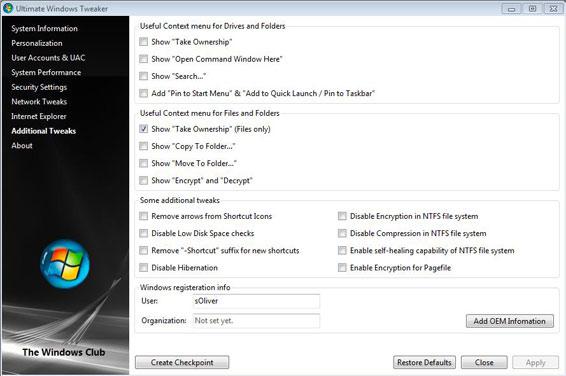Click the Apply button
The width and height of the screenshot is (566, 376).
(x=535, y=362)
